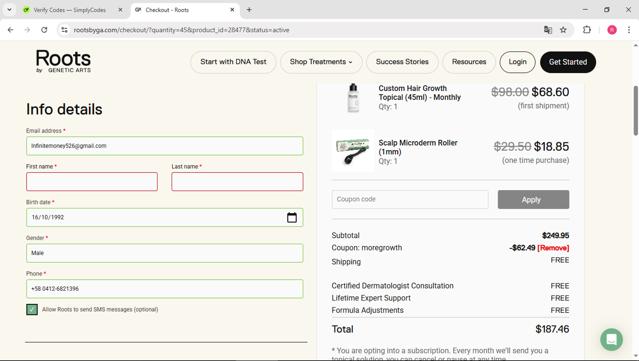639x361 pixels.
Task: Click the Info details heading
Action: coord(64,109)
